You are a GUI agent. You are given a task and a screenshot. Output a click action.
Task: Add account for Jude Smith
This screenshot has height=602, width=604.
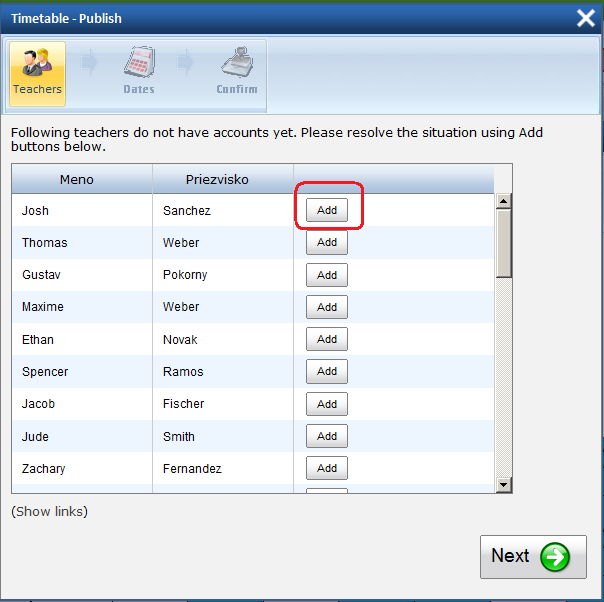[327, 436]
